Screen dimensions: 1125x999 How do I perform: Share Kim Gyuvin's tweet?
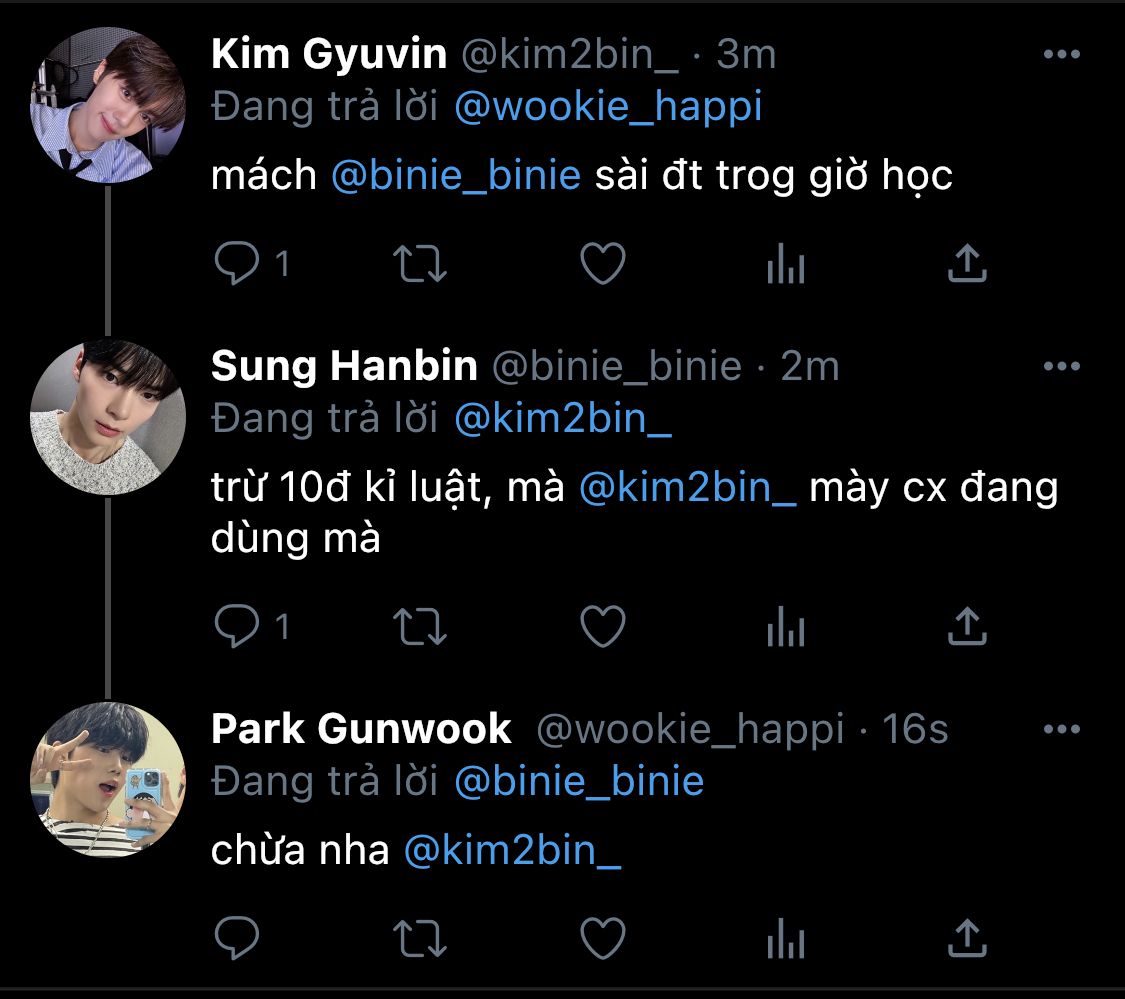[x=967, y=264]
